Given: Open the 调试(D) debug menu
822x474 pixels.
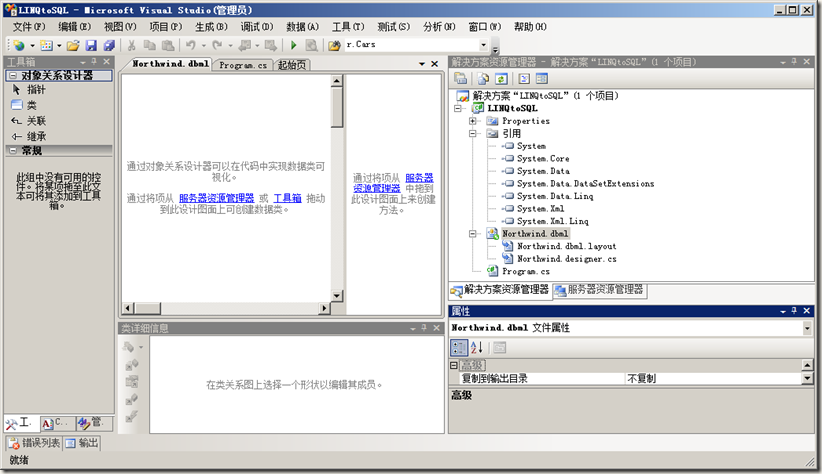Looking at the screenshot, I should click(x=257, y=27).
